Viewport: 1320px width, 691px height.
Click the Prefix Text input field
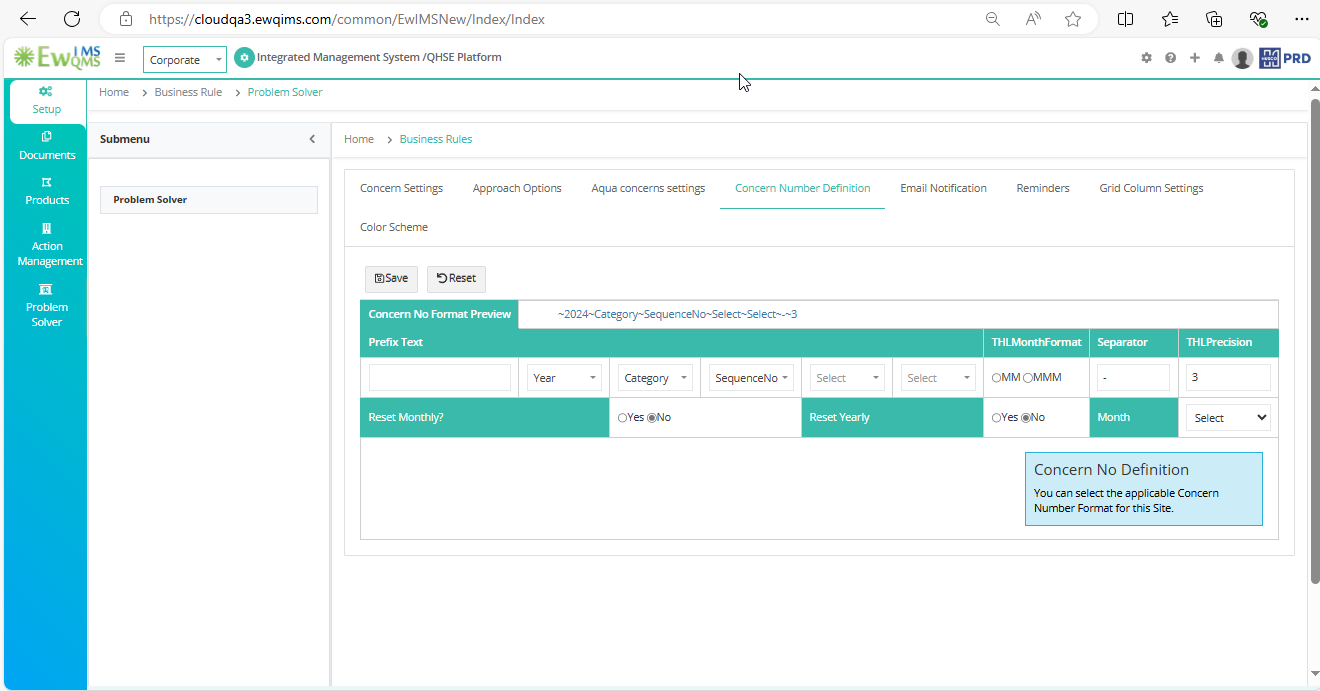tap(440, 378)
